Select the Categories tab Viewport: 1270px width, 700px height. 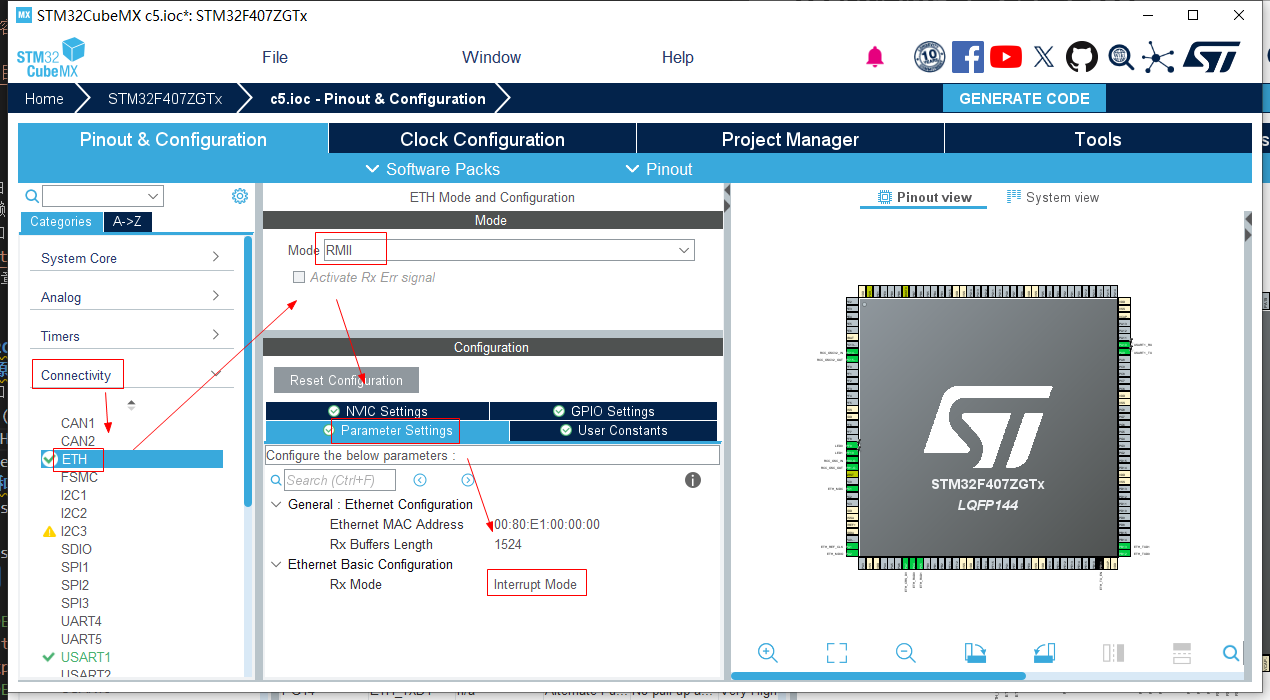tap(60, 222)
